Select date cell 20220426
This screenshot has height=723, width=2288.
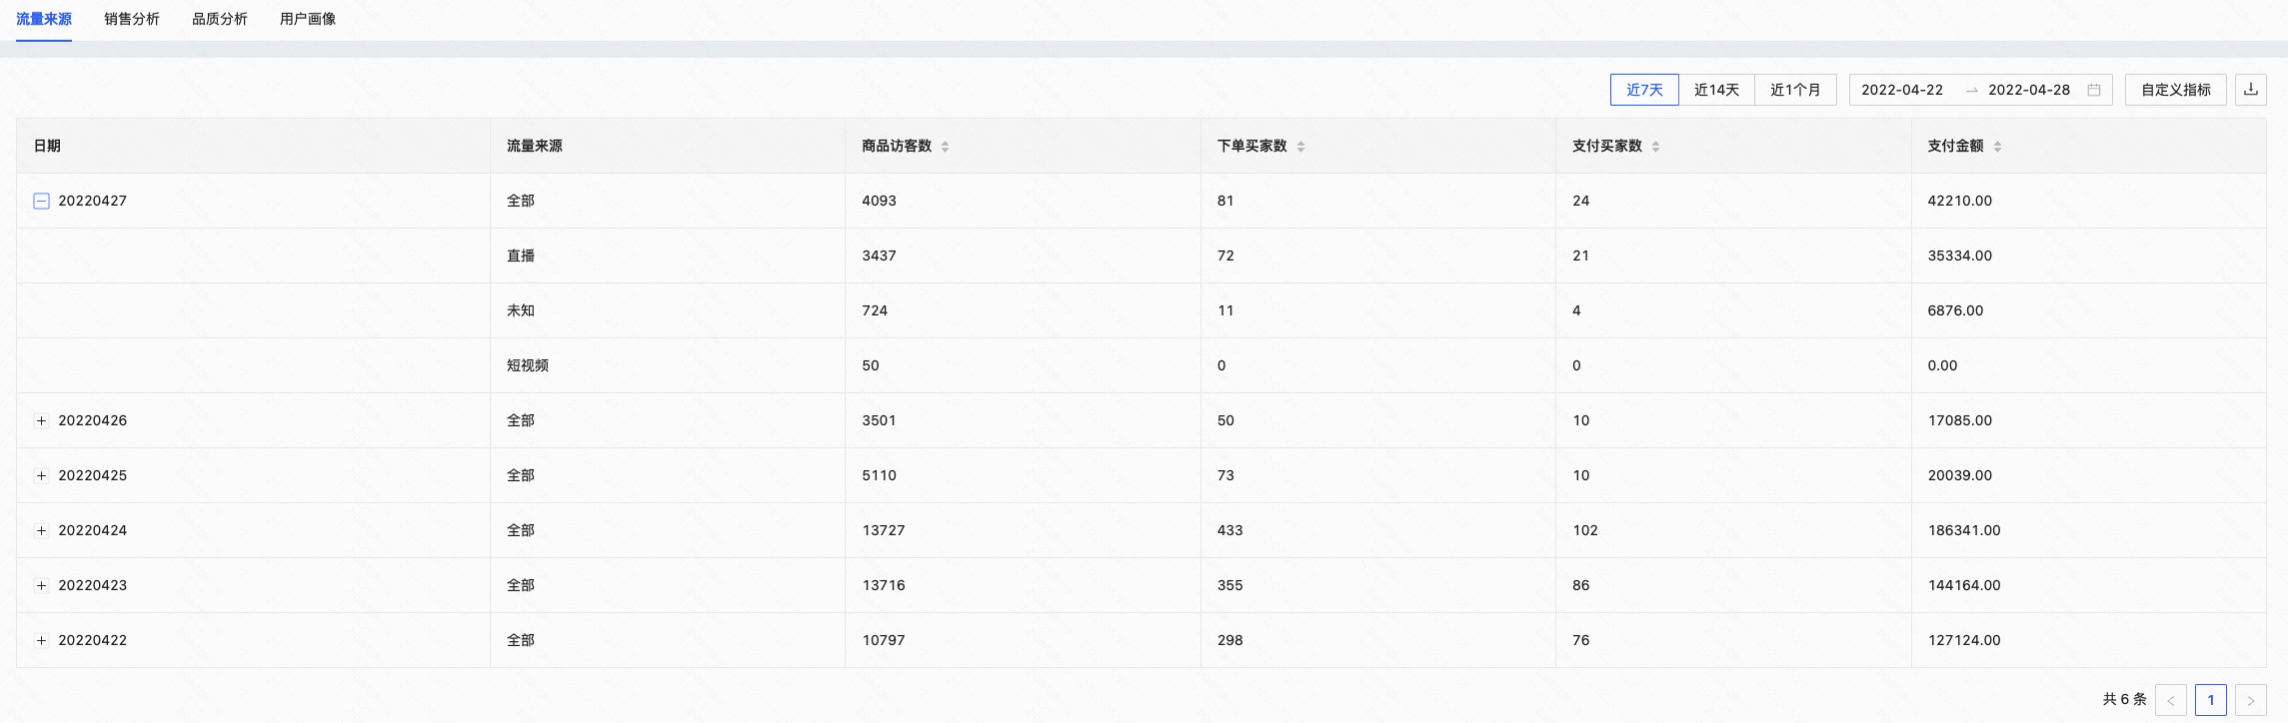tap(92, 421)
